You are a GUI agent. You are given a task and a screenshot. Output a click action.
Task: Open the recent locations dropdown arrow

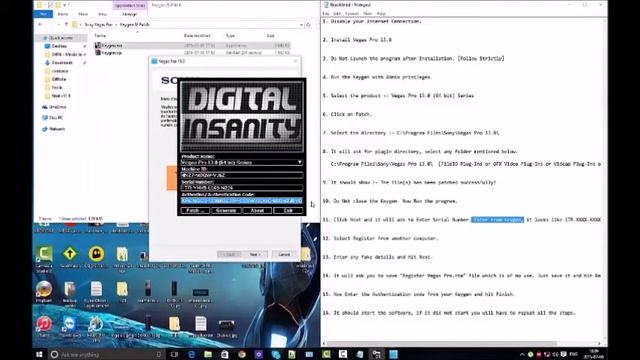[x=58, y=24]
